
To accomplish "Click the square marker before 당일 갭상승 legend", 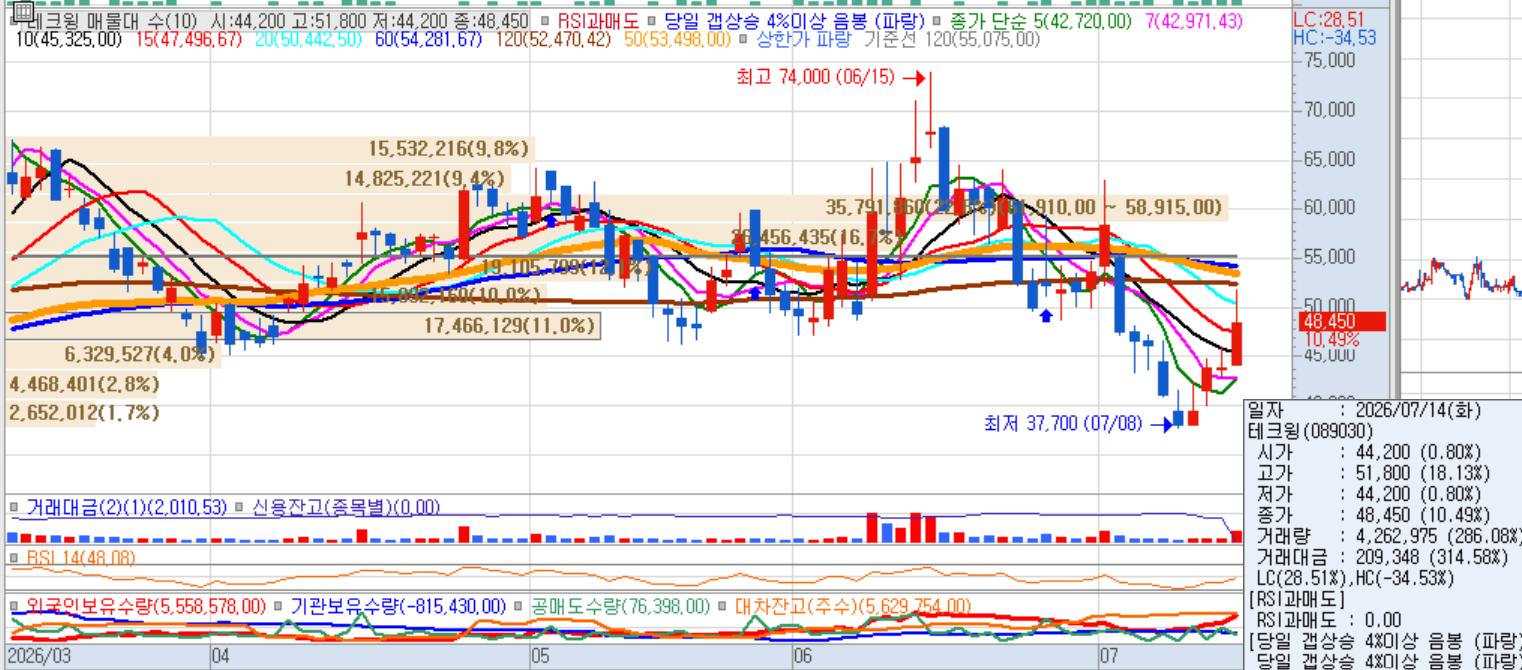I will pos(653,20).
